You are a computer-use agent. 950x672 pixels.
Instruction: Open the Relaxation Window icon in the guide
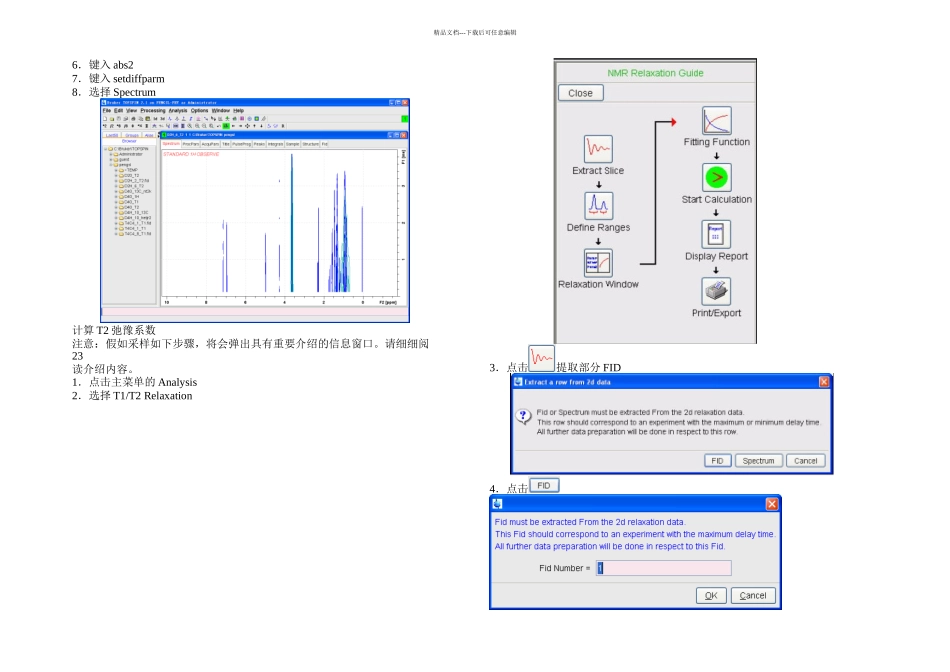coord(599,263)
